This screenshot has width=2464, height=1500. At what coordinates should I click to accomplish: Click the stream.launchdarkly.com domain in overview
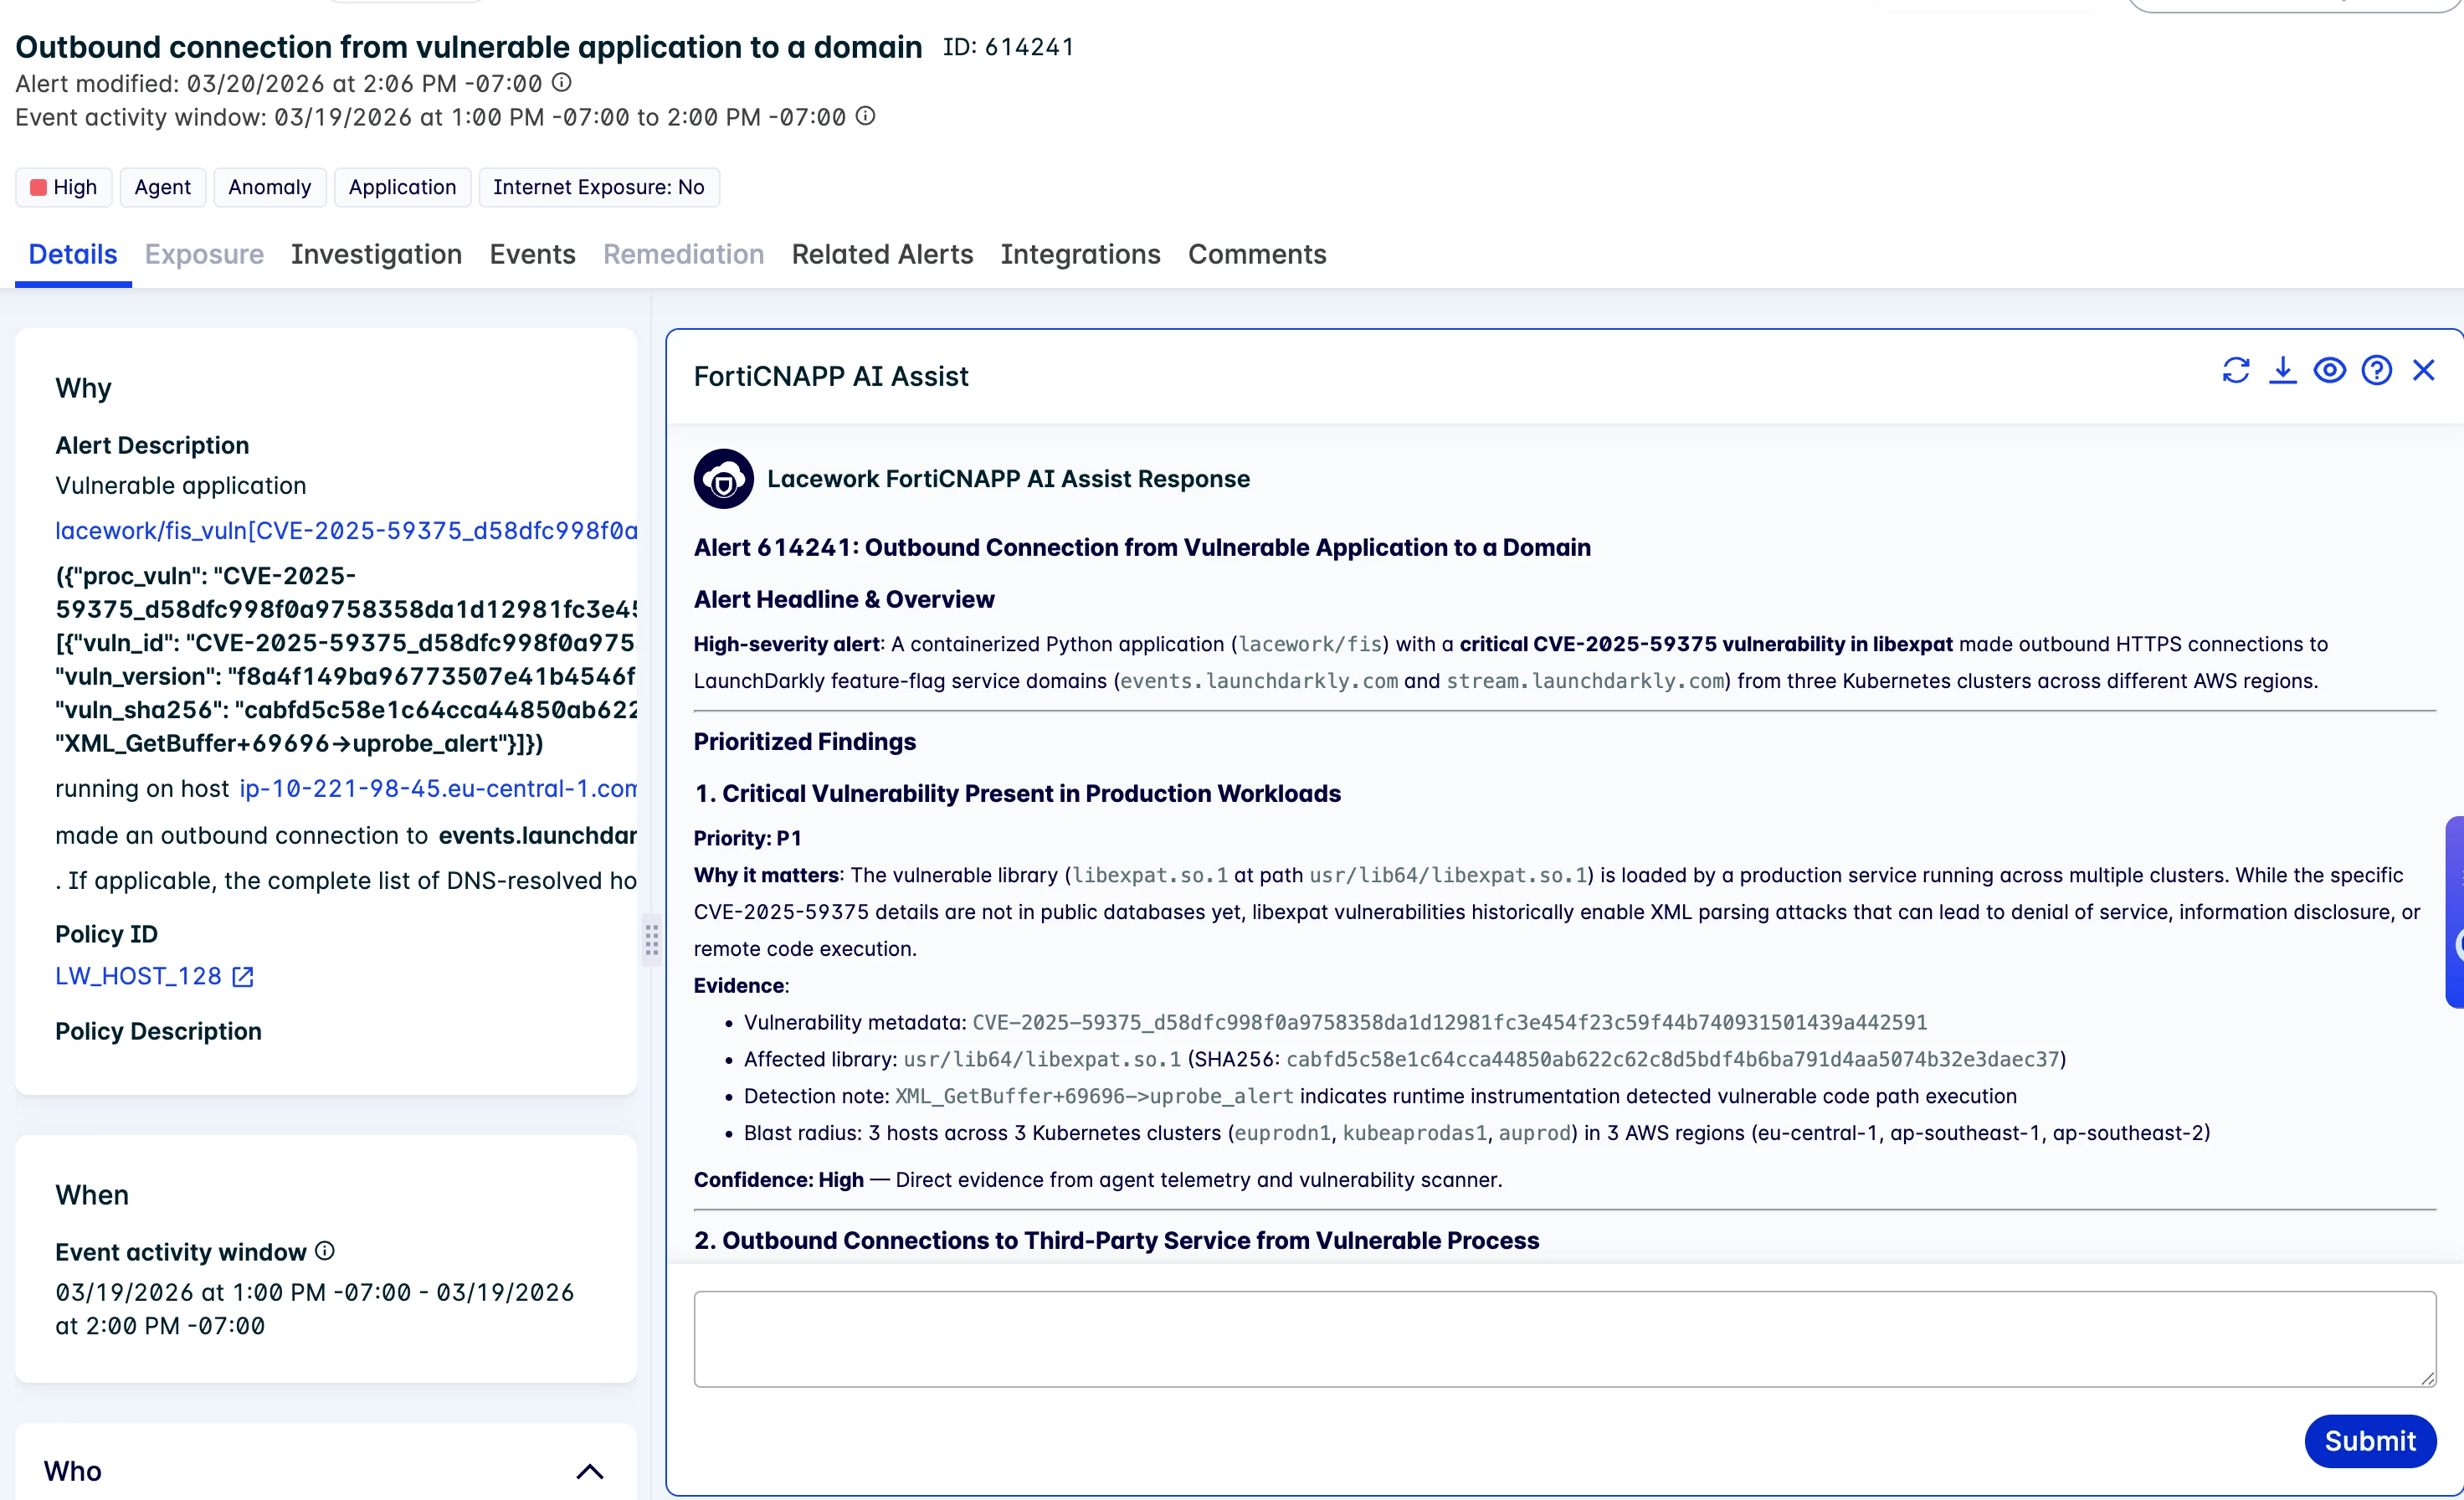pos(1585,681)
